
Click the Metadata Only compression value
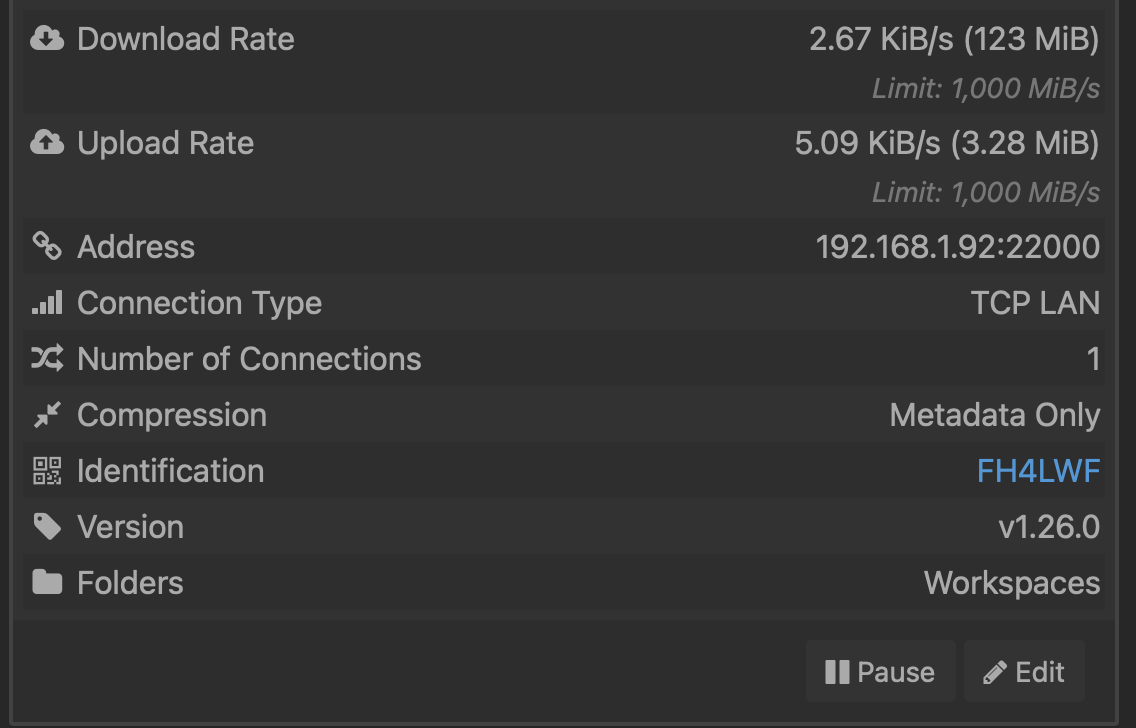pyautogui.click(x=995, y=415)
